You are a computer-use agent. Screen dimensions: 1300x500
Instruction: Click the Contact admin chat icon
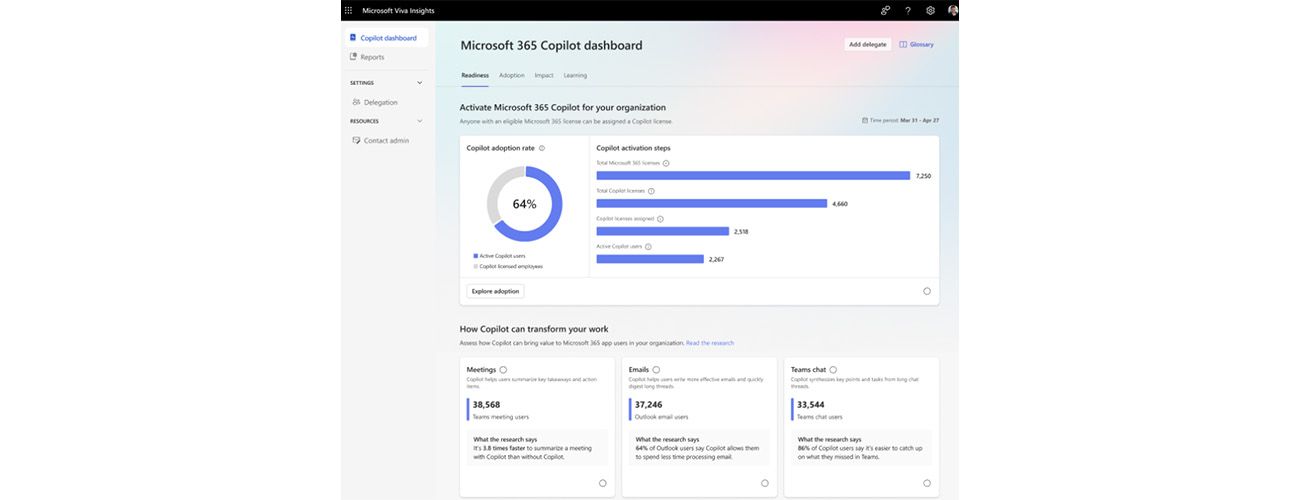click(357, 140)
